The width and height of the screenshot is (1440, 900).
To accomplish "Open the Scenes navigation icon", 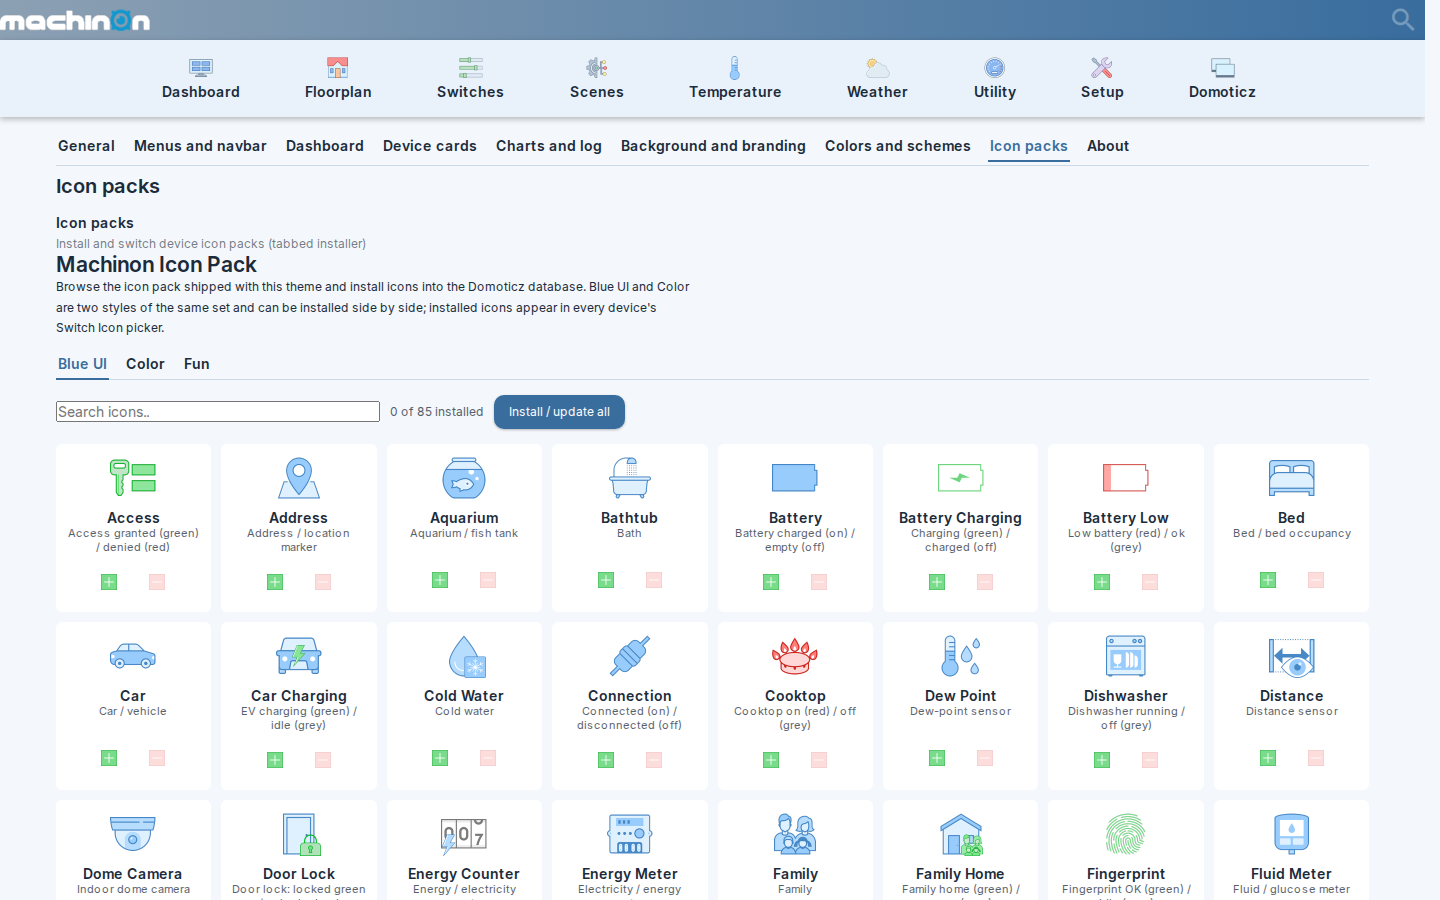I will pyautogui.click(x=597, y=68).
